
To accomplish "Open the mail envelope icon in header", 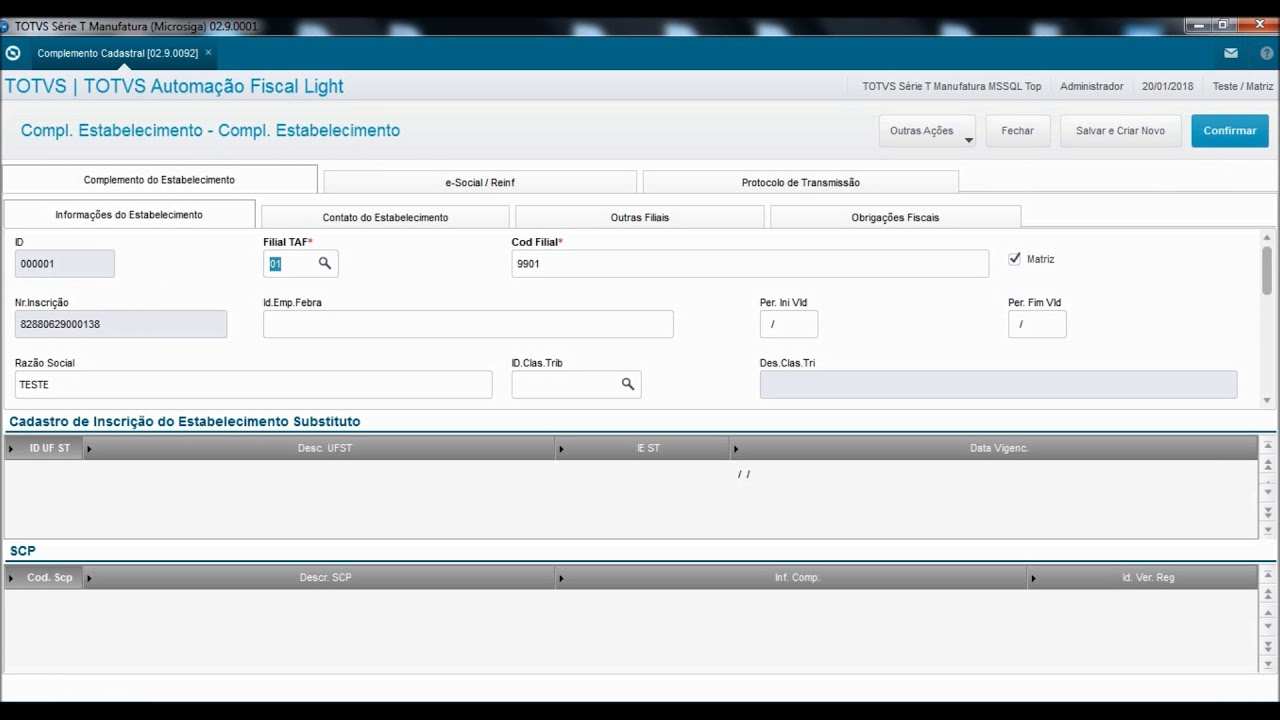I will point(1231,53).
